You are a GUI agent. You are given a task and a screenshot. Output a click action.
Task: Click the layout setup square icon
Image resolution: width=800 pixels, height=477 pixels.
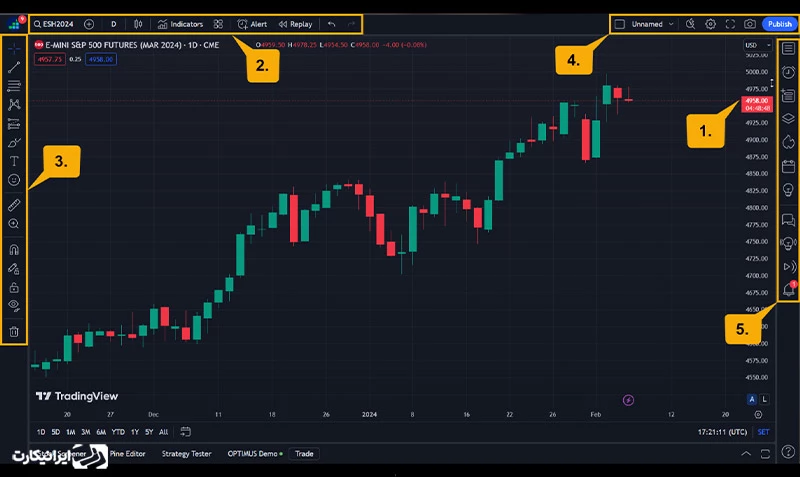click(x=619, y=24)
